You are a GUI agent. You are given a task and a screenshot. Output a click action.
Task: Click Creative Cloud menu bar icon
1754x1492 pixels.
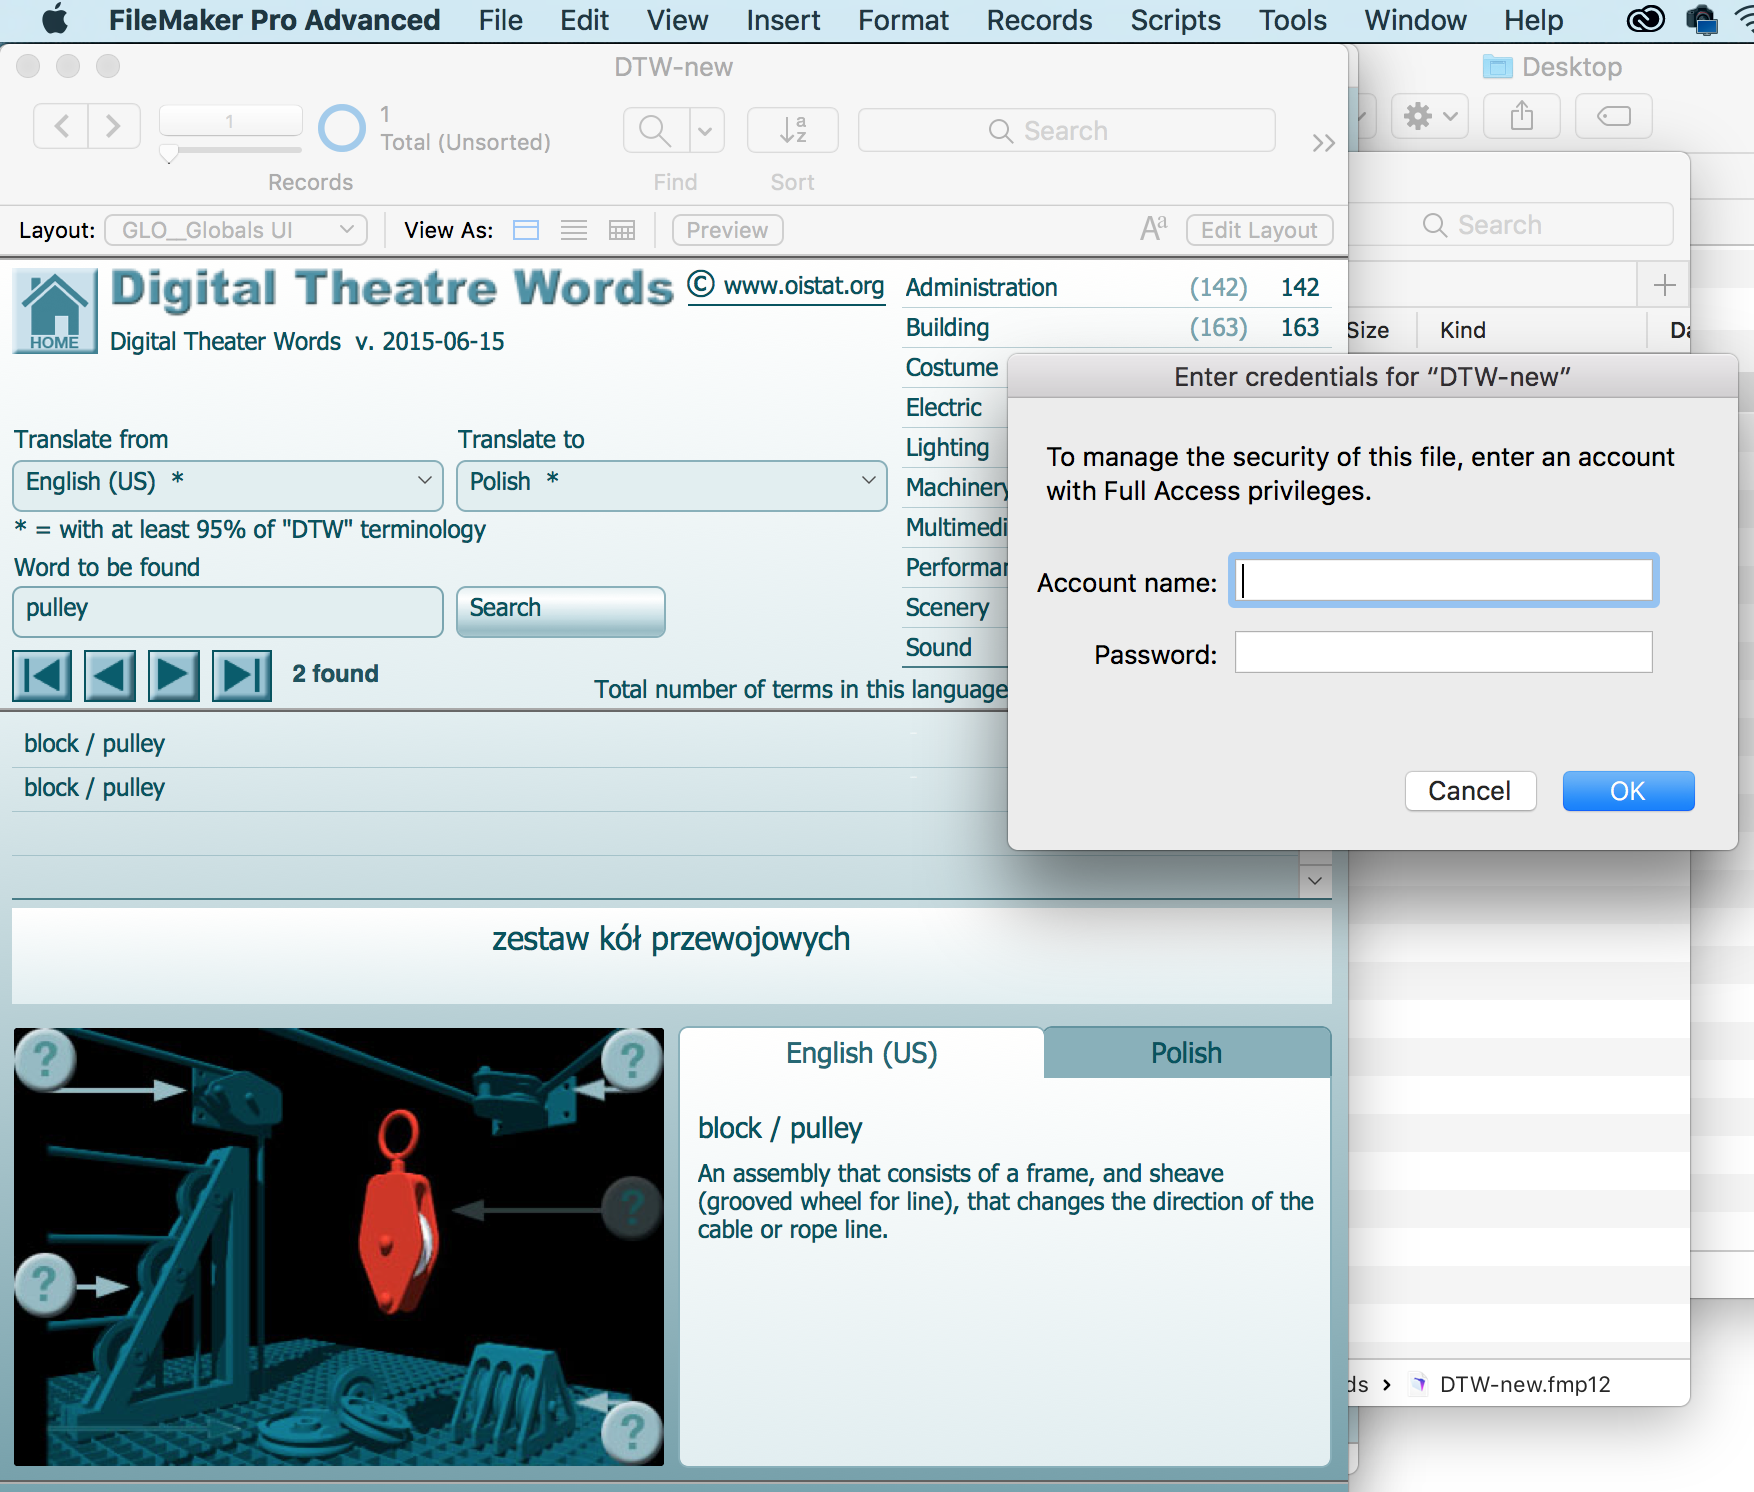[1646, 20]
